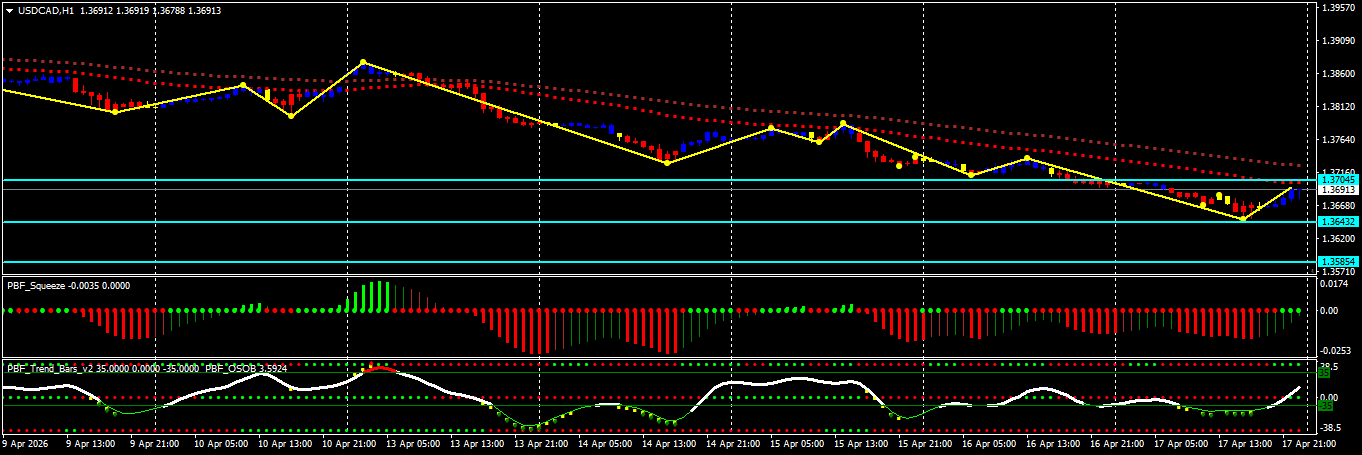Click the 10 Apr 21:00 time label

pyautogui.click(x=347, y=442)
